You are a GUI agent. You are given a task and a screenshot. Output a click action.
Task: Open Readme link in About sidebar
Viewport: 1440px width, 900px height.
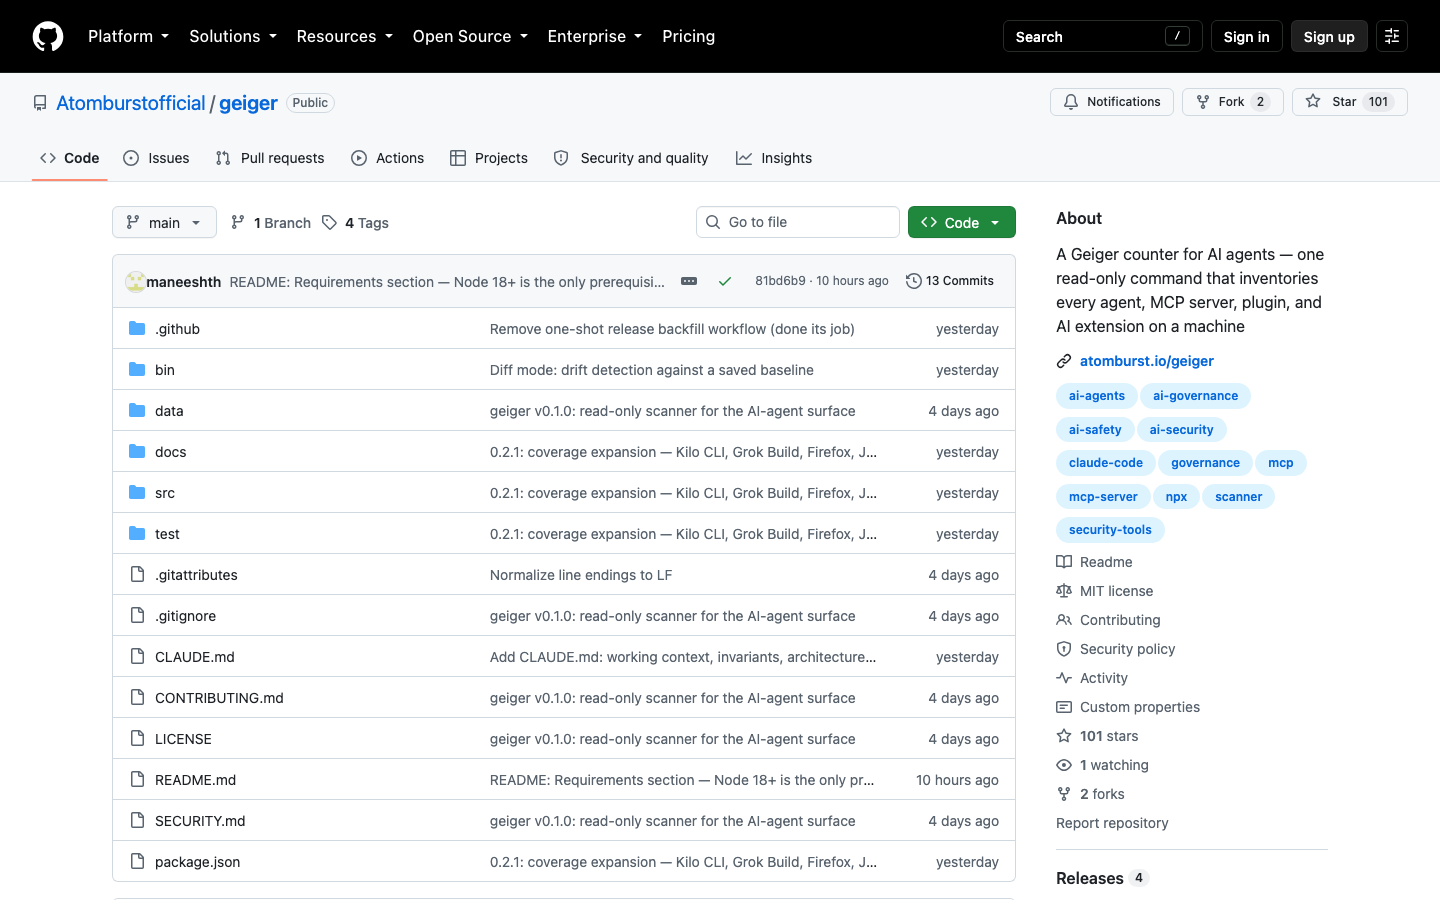tap(1095, 562)
